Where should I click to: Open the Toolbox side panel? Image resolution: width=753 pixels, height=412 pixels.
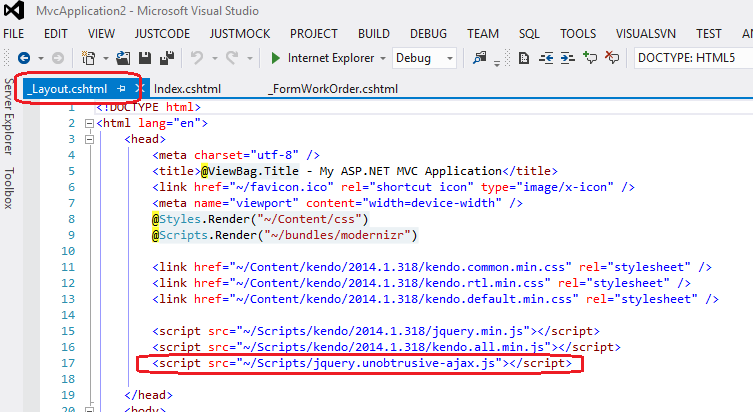9,188
